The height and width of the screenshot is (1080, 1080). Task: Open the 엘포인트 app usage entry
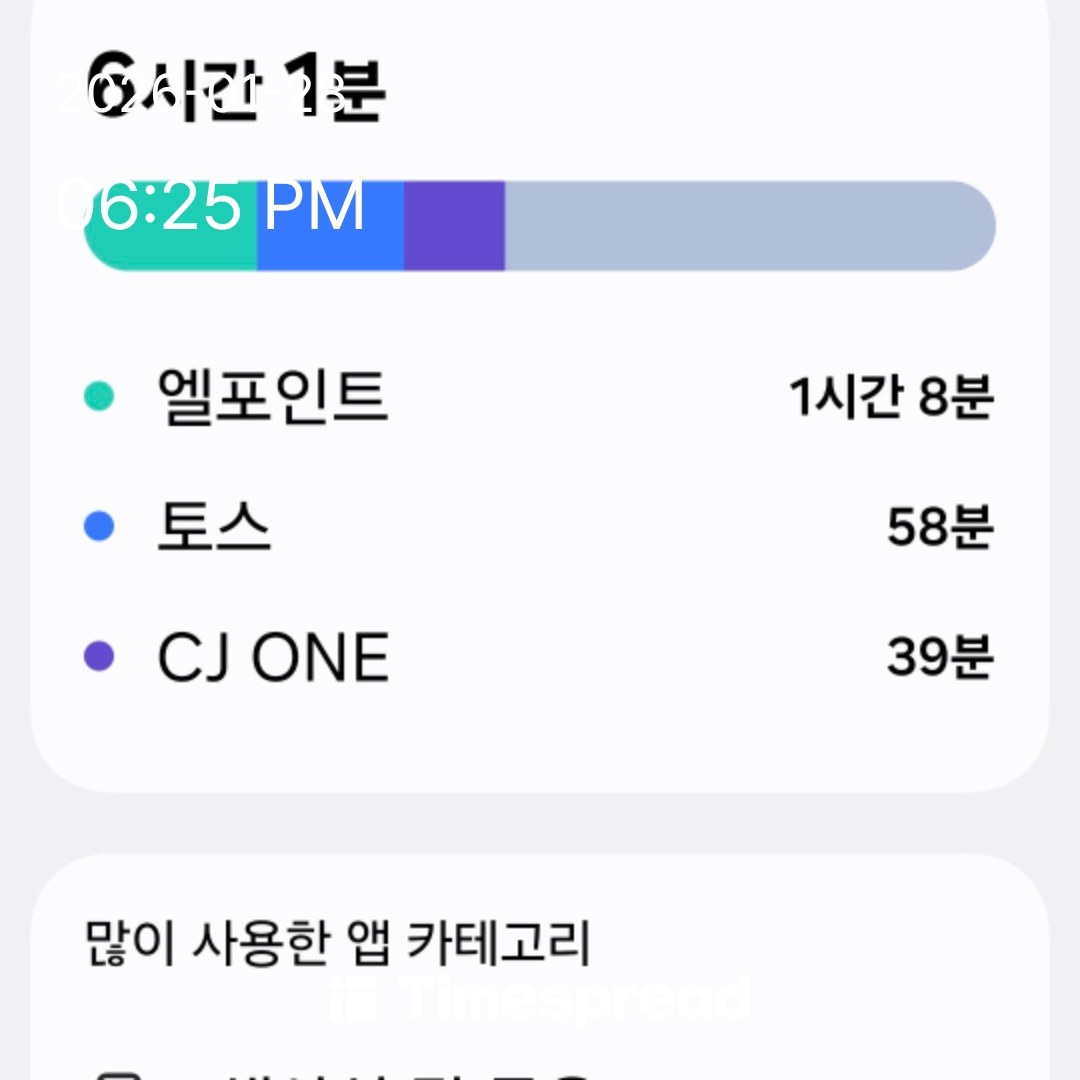tap(272, 397)
